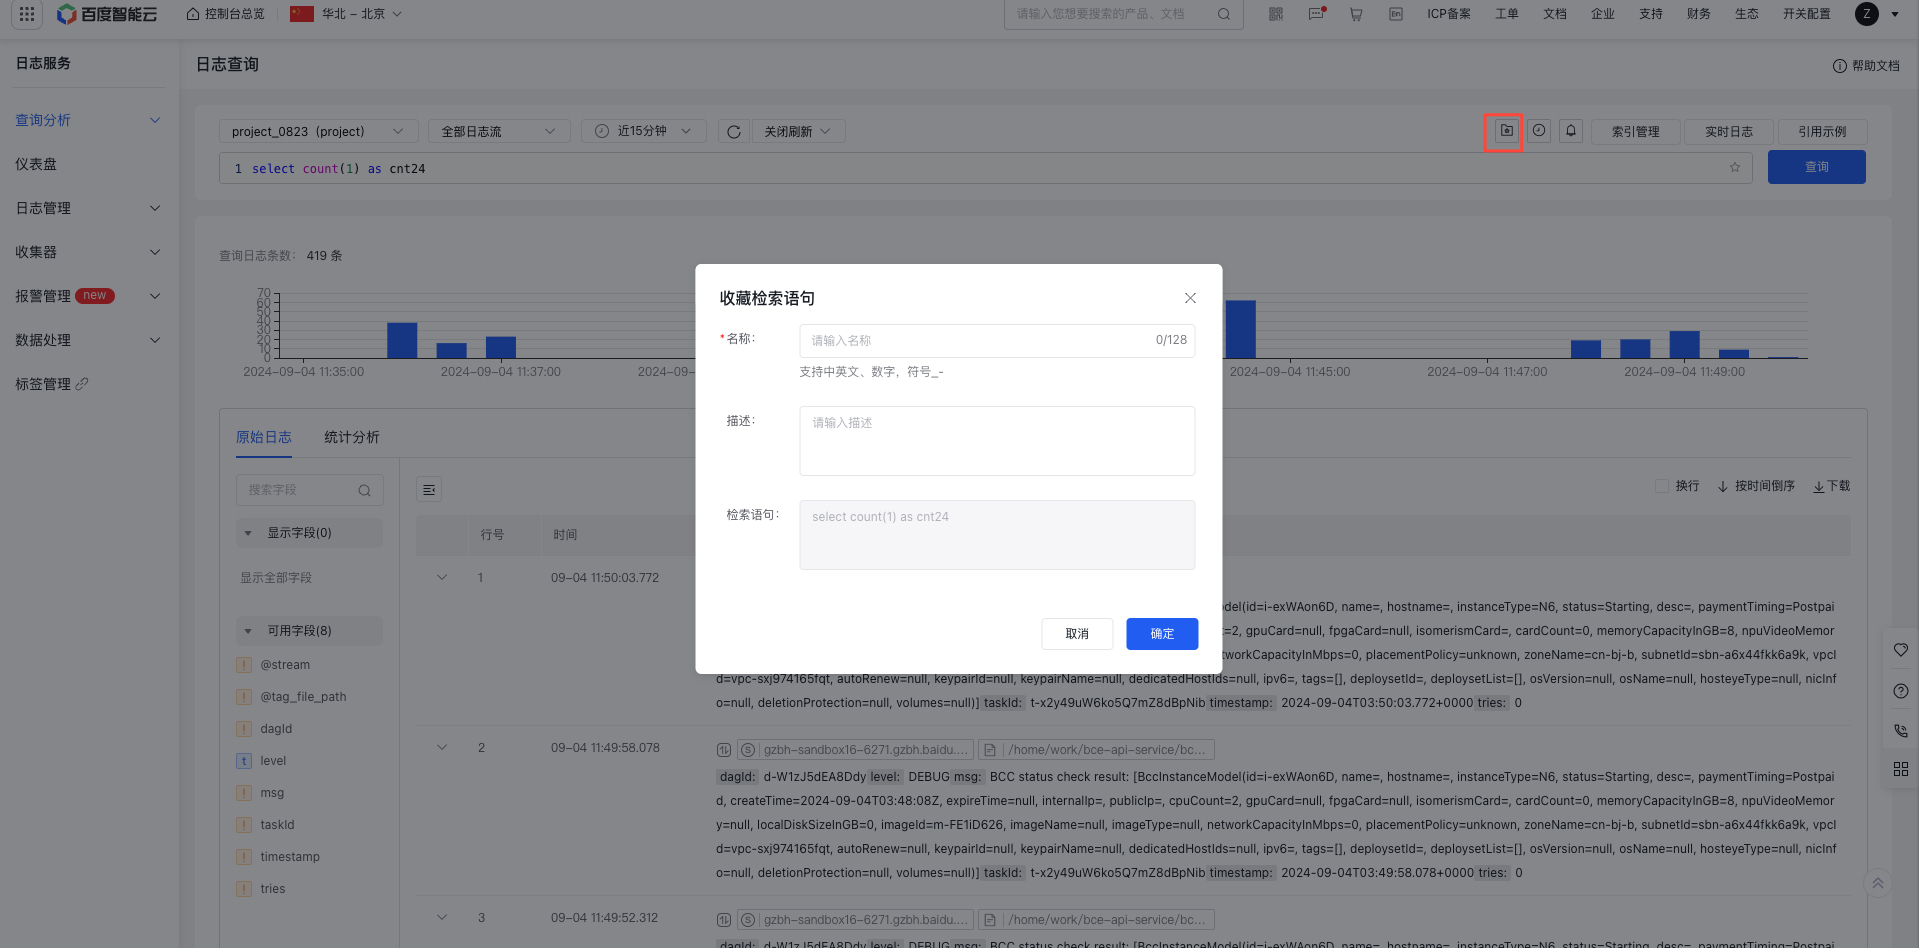Click the context view icon in row 2

tap(724, 750)
